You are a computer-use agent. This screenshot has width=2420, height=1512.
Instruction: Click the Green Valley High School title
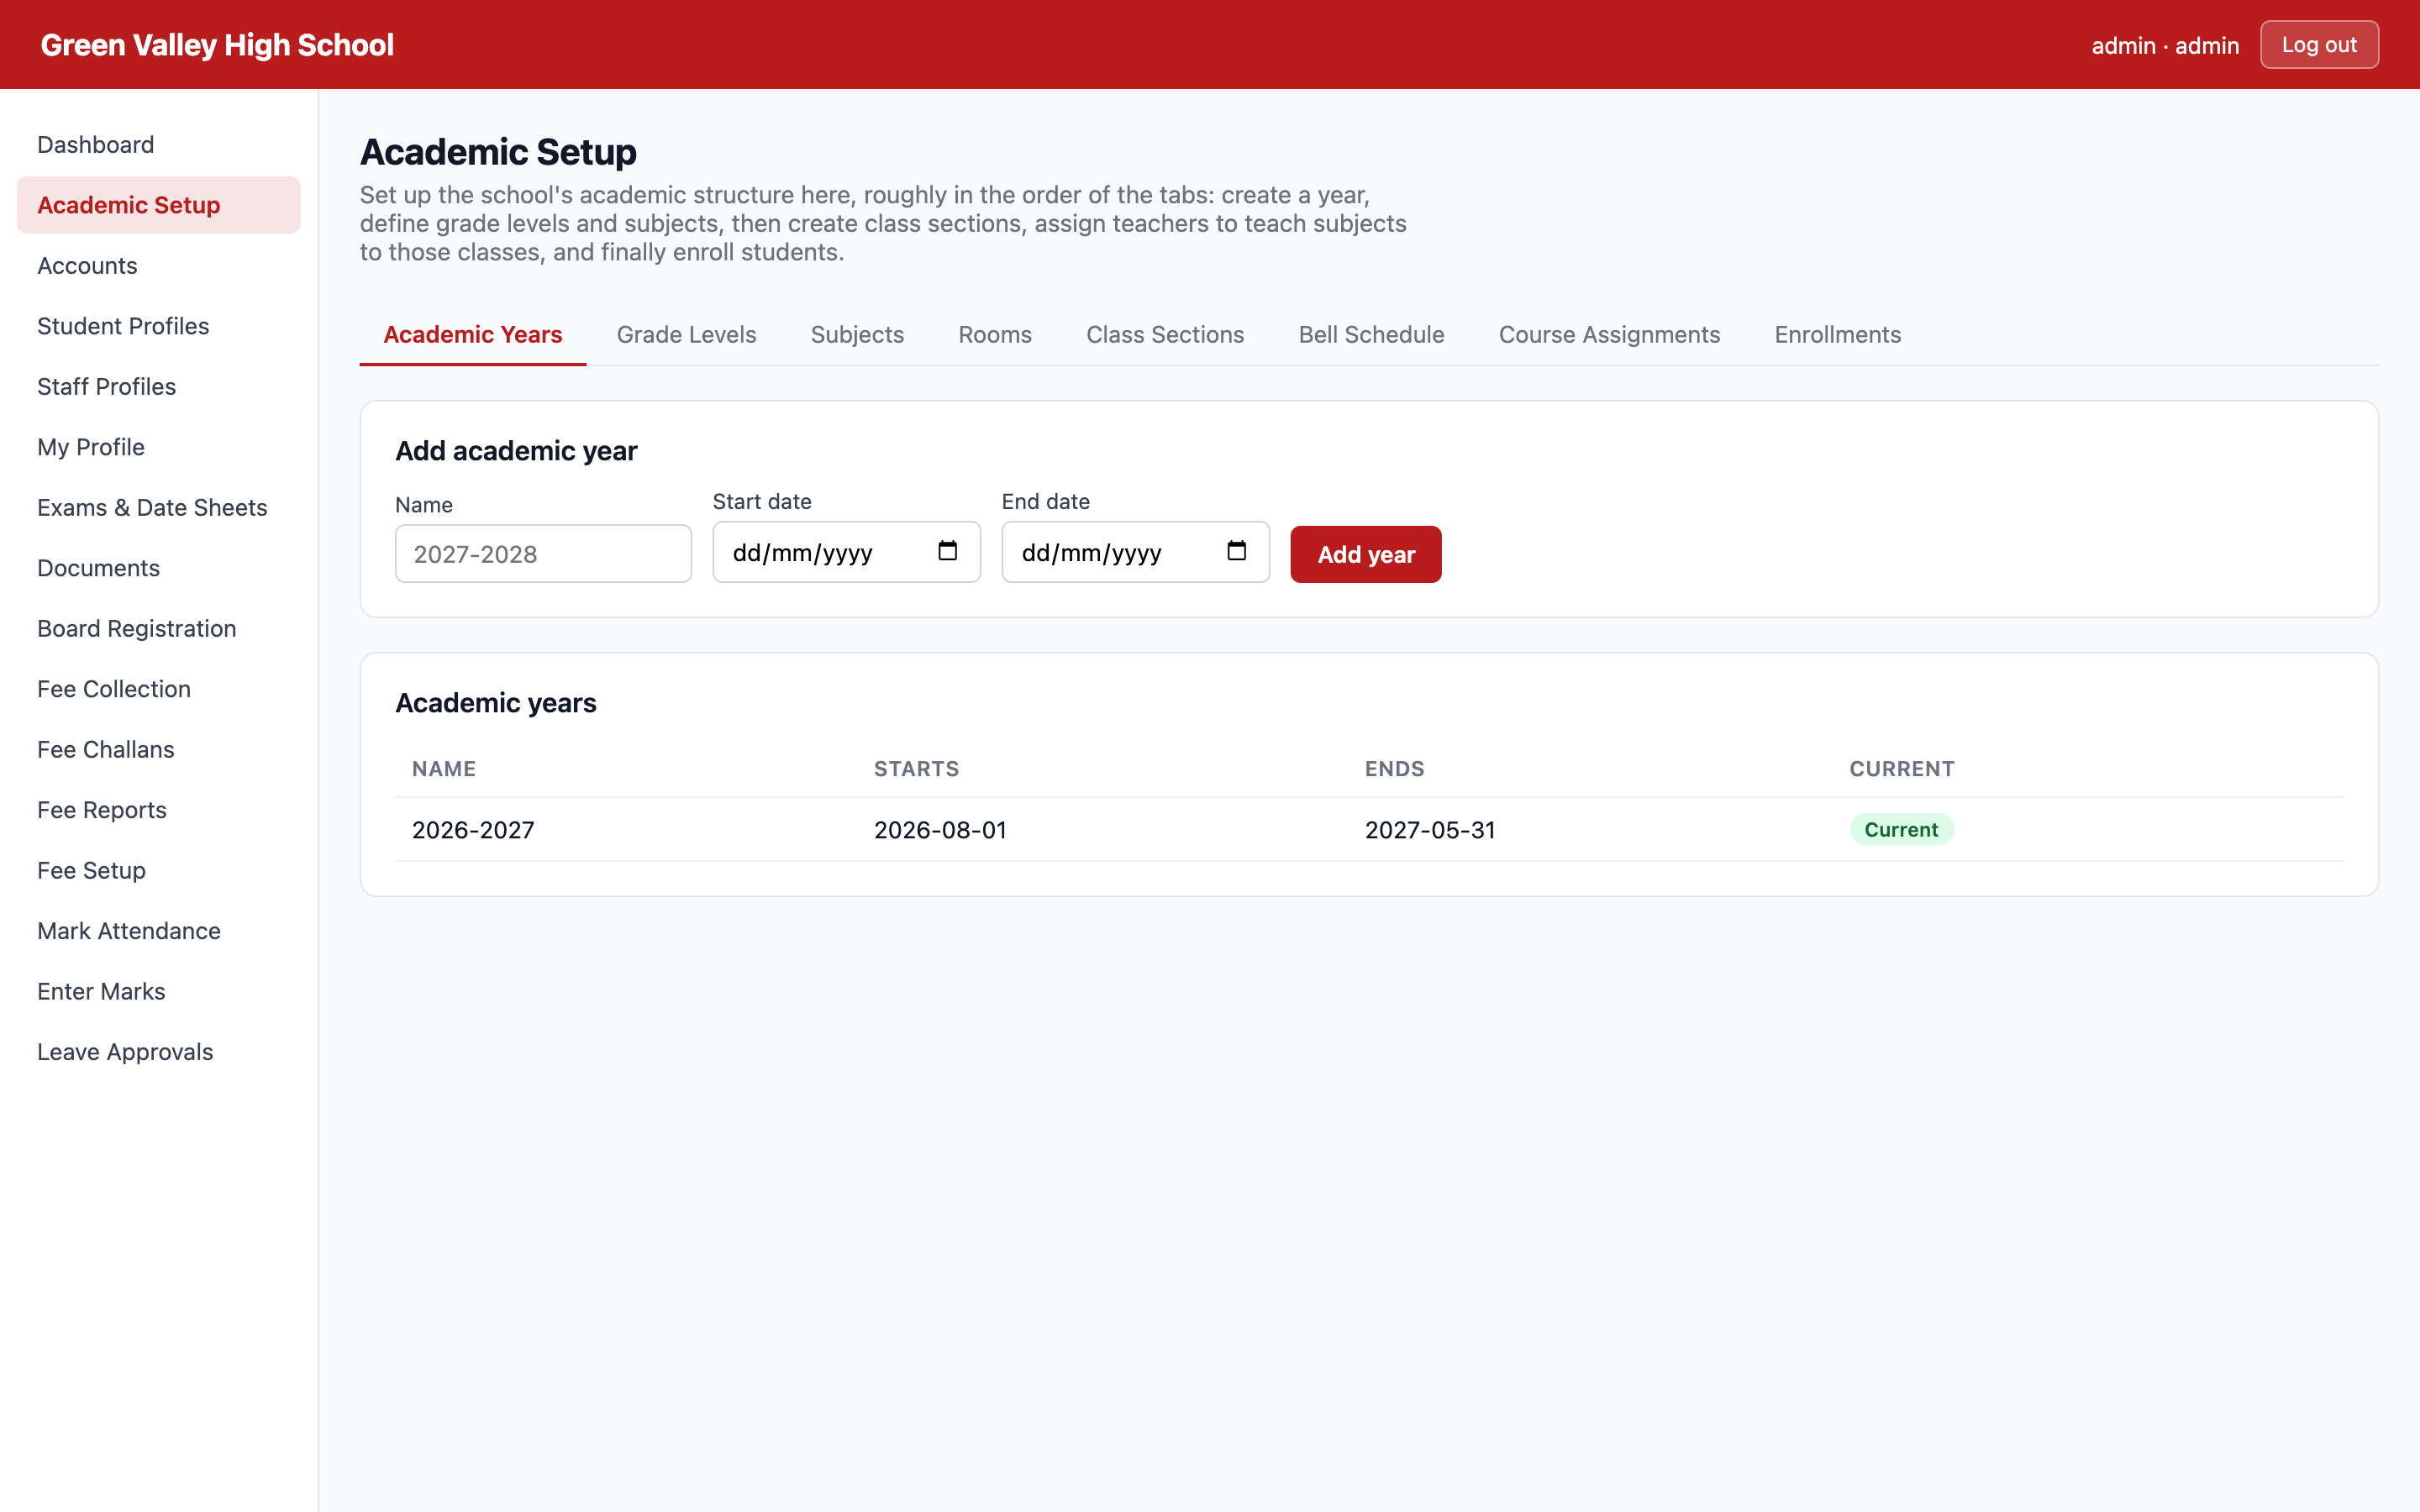217,45
